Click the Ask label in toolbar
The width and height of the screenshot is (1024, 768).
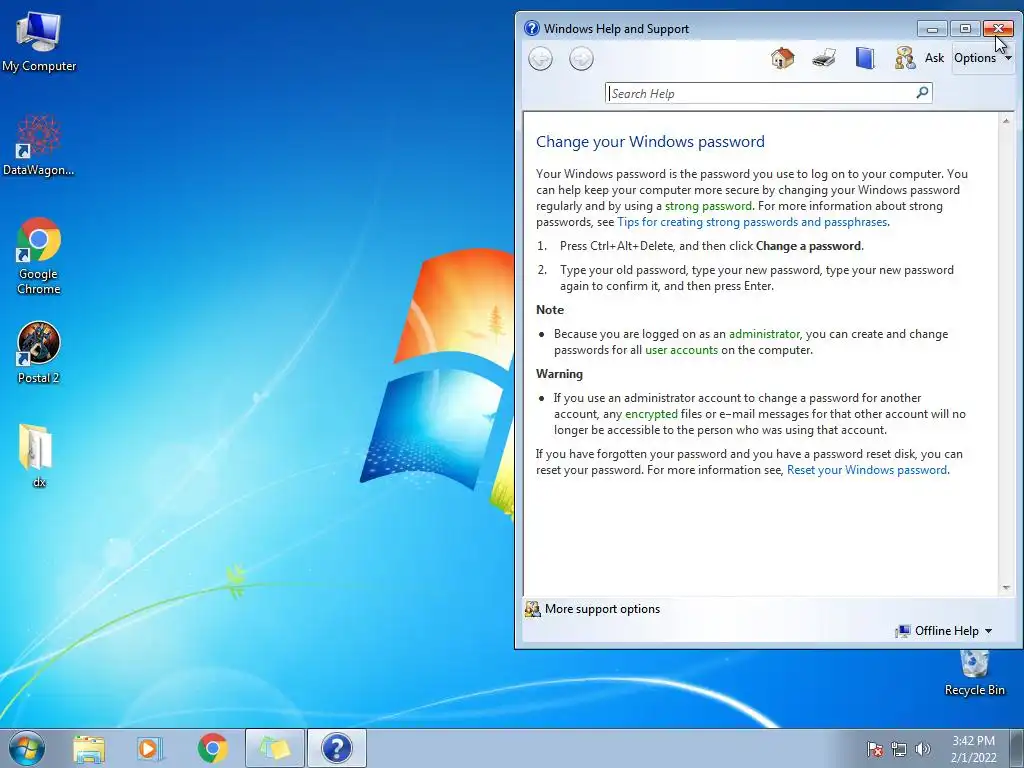pos(935,58)
